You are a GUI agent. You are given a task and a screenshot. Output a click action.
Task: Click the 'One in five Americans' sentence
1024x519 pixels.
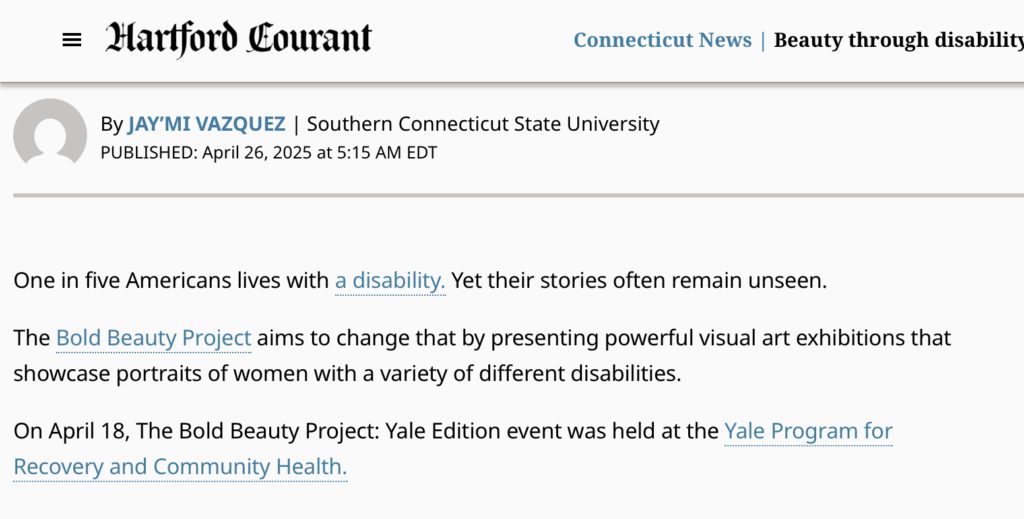point(171,281)
